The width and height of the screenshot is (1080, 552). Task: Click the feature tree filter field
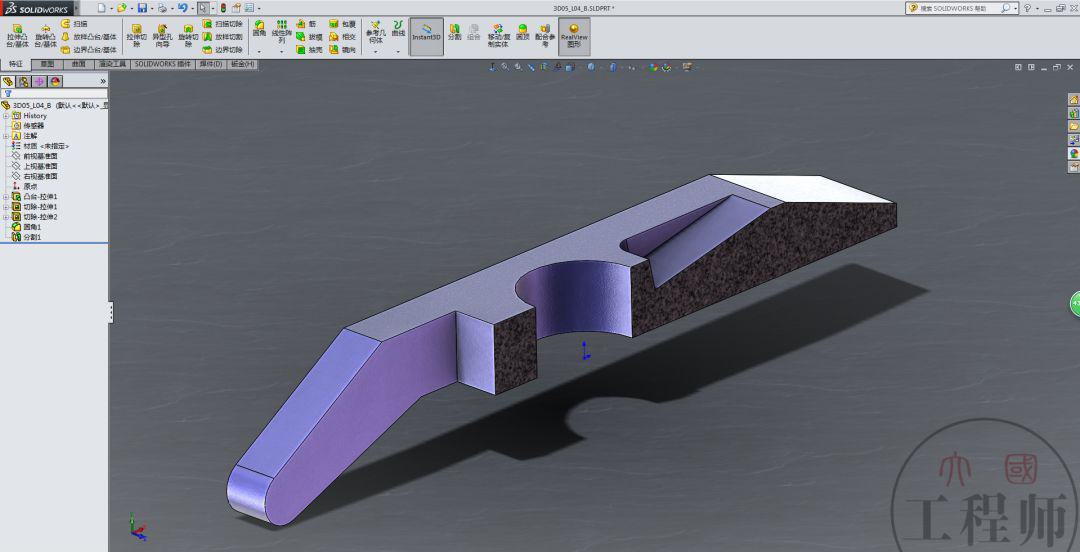55,93
